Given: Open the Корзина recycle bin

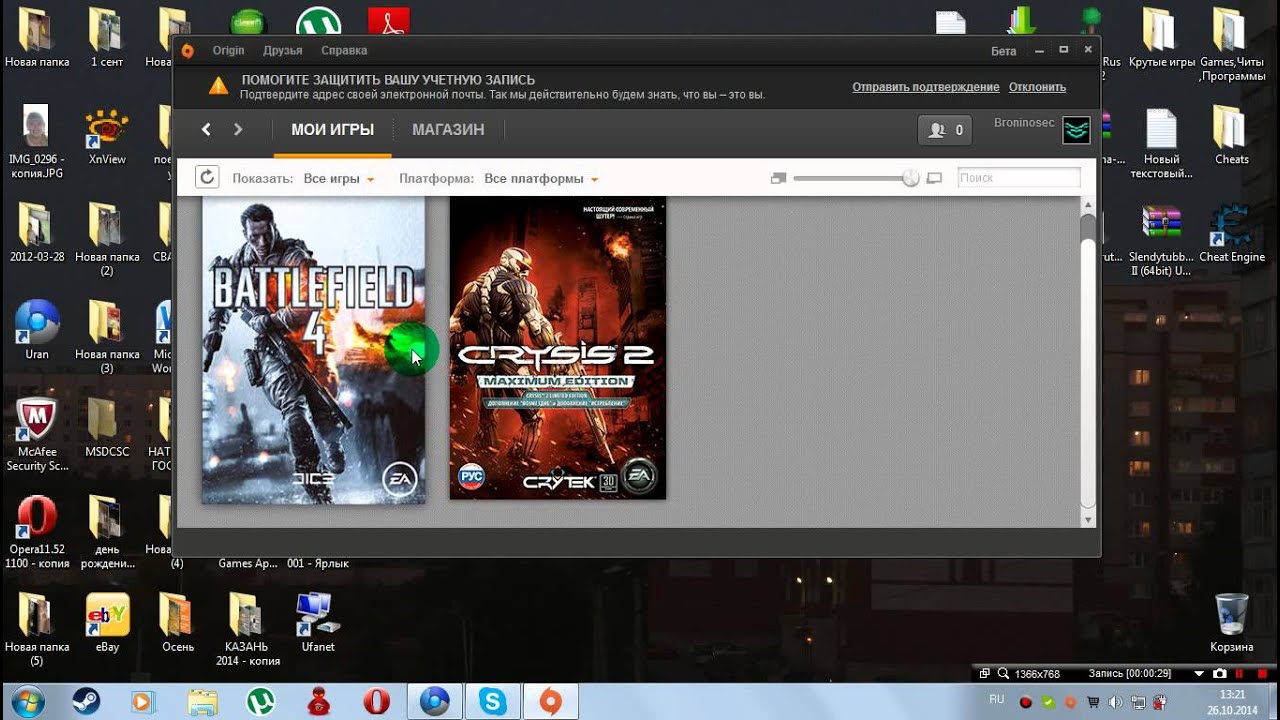Looking at the screenshot, I should 1231,623.
